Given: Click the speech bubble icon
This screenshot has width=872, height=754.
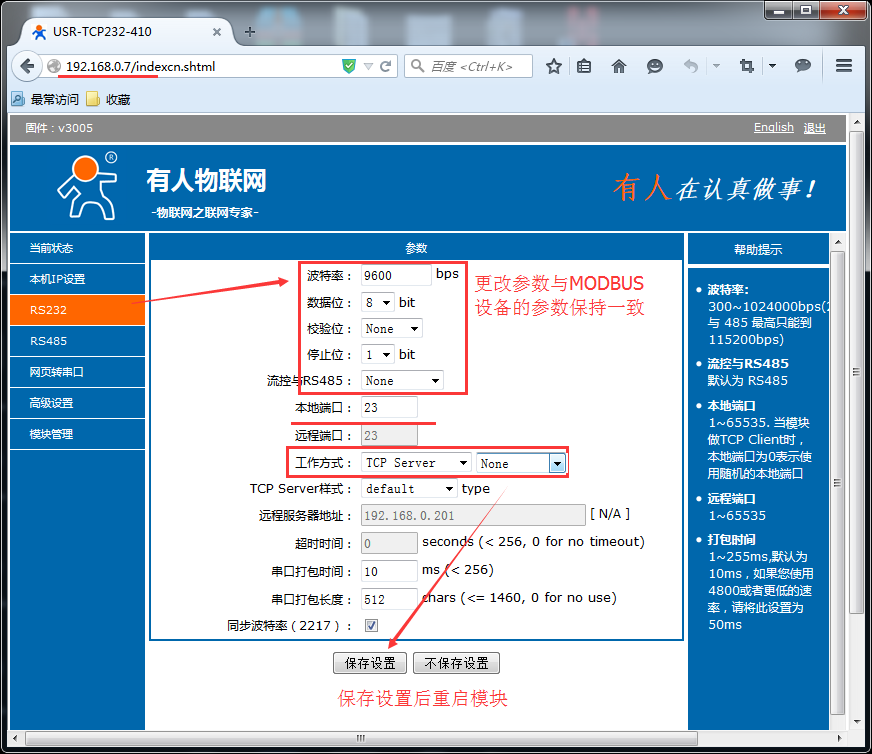Looking at the screenshot, I should tap(802, 66).
